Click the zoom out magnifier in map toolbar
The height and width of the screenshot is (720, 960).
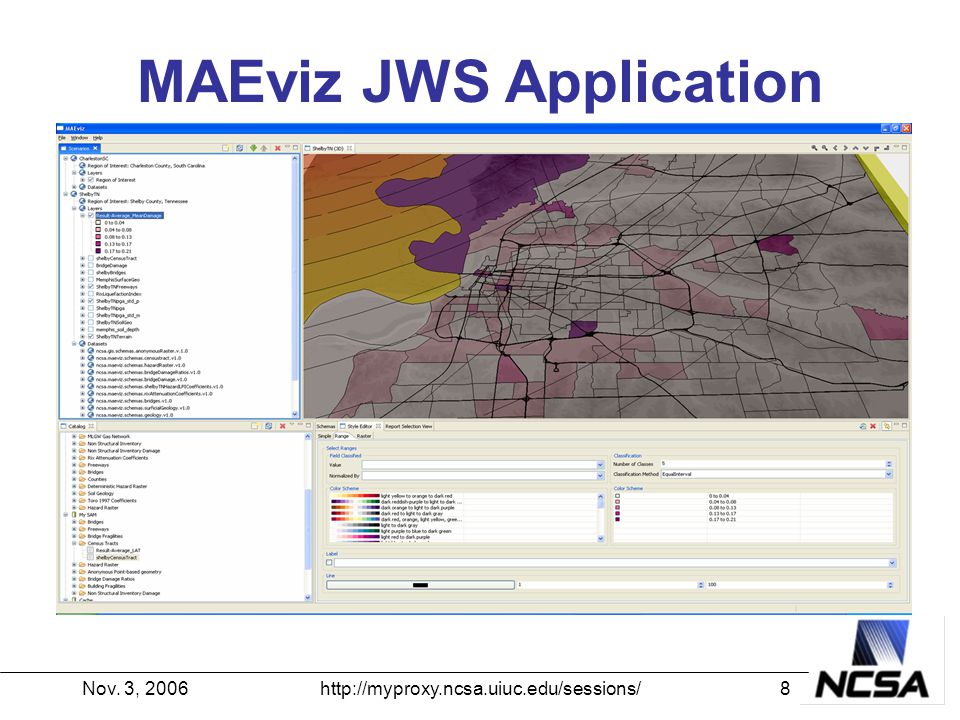825,148
